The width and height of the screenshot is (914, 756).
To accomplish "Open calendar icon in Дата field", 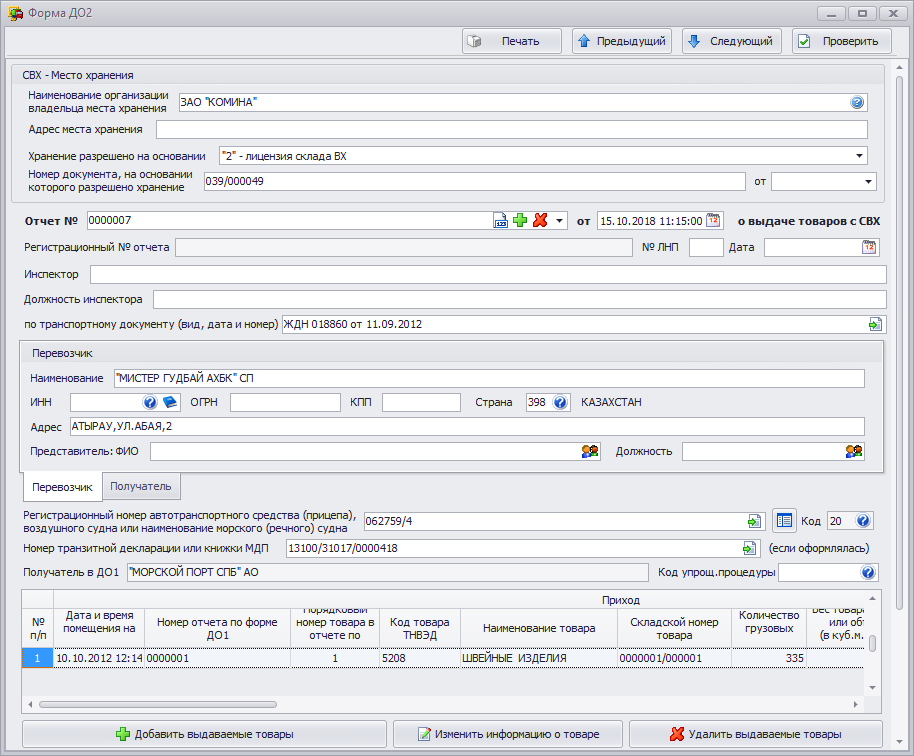I will [x=869, y=247].
